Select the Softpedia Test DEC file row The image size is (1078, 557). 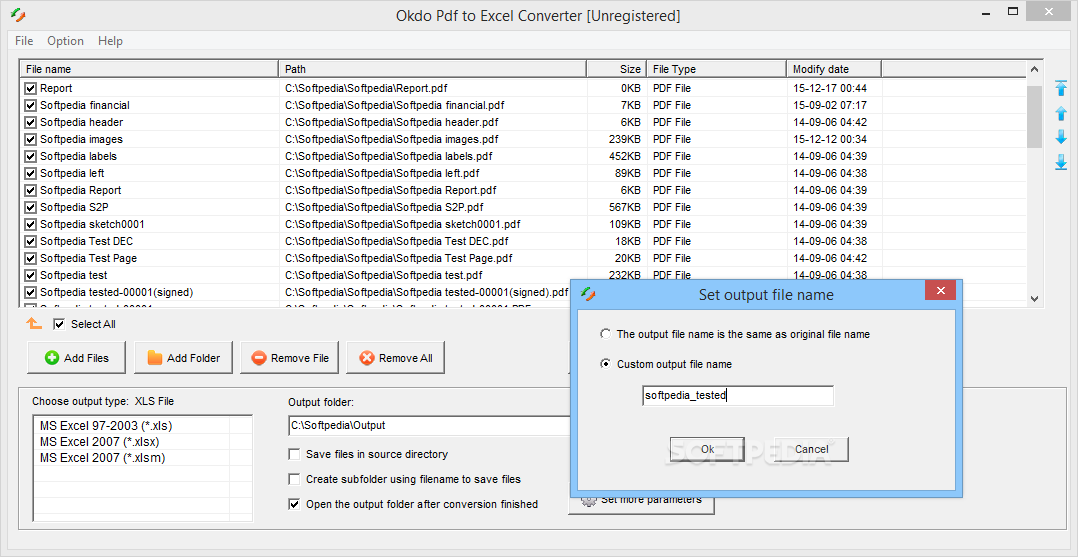[523, 241]
